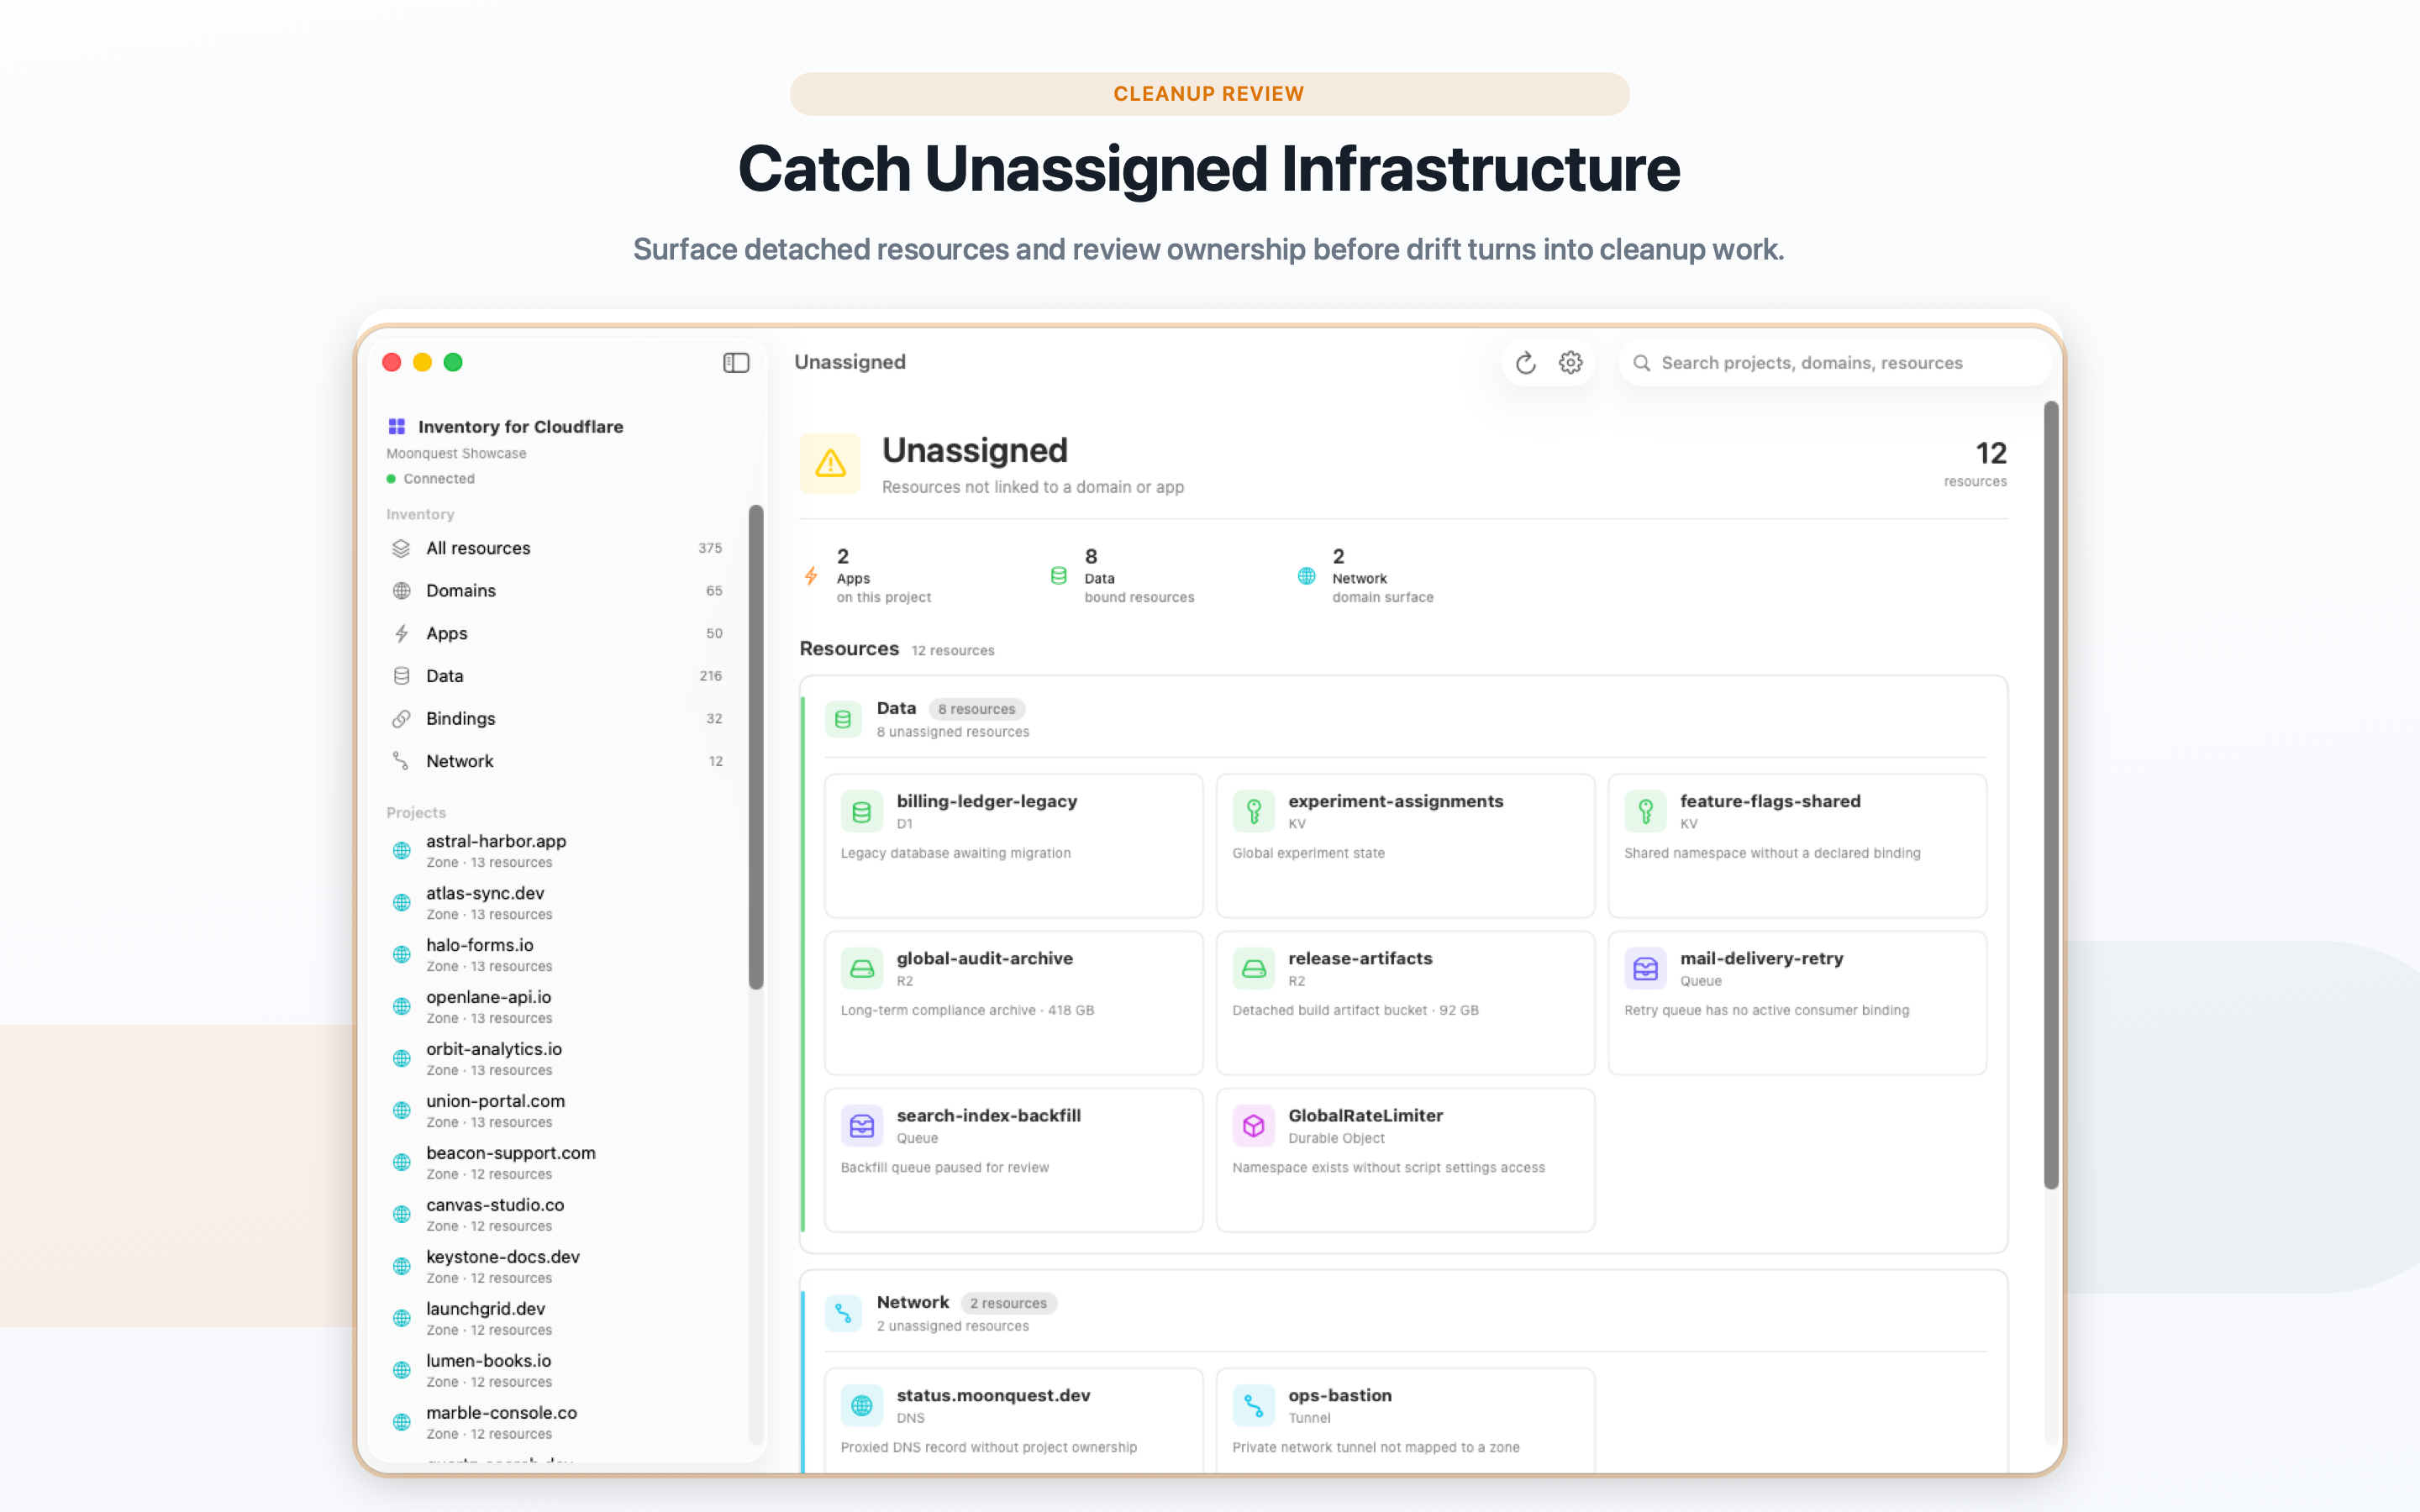The image size is (2420, 1512).
Task: Open settings gear icon
Action: (x=1571, y=363)
